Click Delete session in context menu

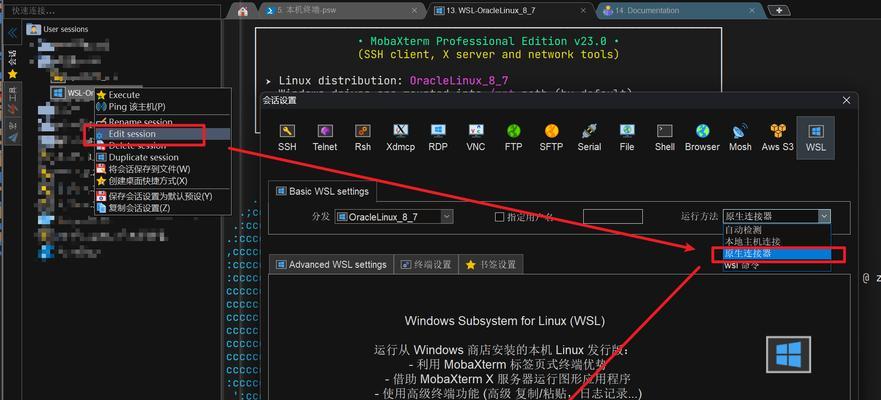click(x=163, y=146)
